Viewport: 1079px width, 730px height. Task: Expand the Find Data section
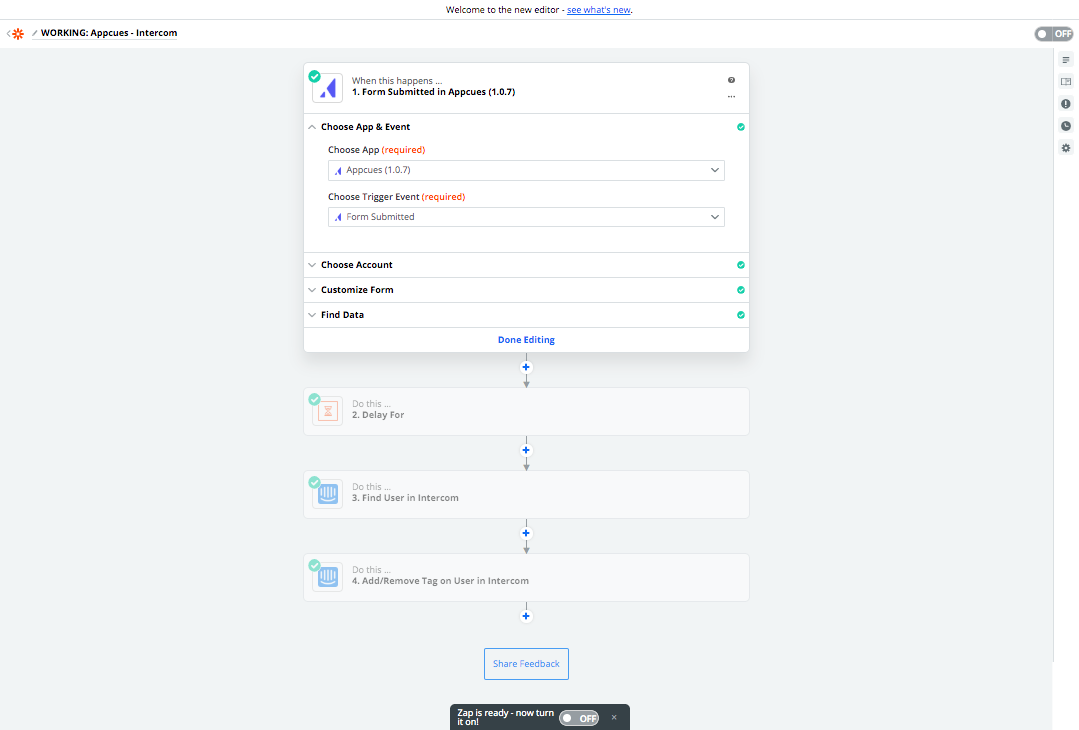coord(526,314)
